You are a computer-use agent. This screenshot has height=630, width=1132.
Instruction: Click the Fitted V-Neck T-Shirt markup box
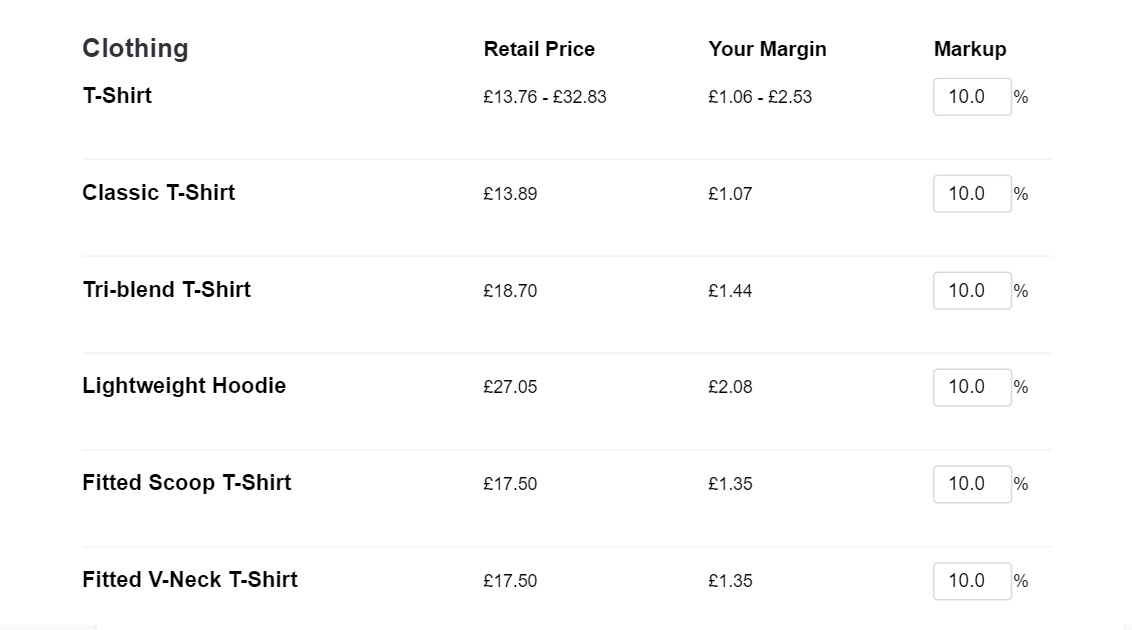click(972, 580)
